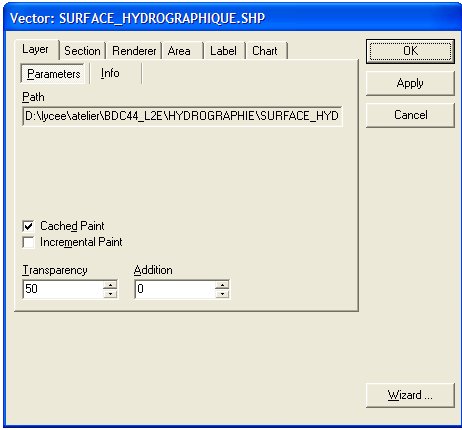Open the Section tab
Image resolution: width=462 pixels, height=430 pixels.
click(x=82, y=51)
